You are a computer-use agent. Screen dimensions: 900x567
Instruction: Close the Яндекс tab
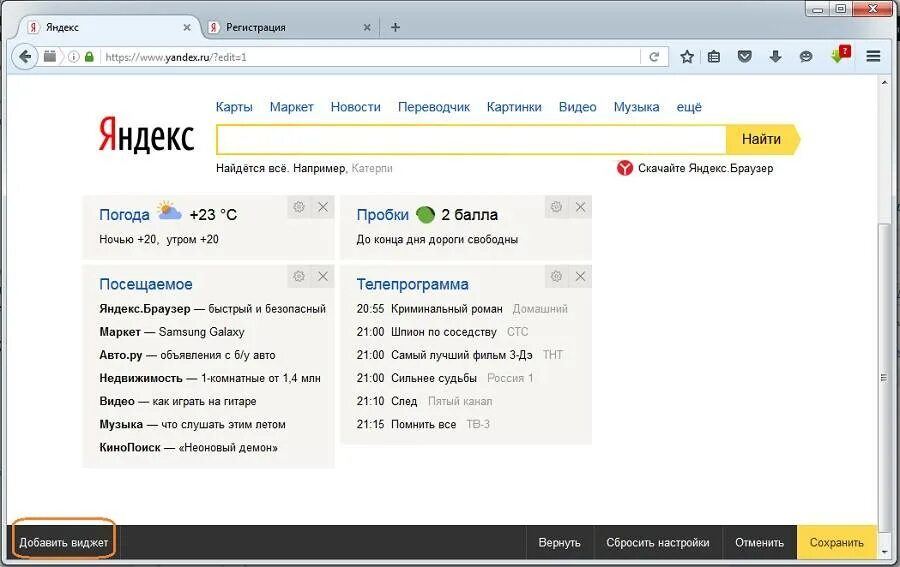coord(187,28)
